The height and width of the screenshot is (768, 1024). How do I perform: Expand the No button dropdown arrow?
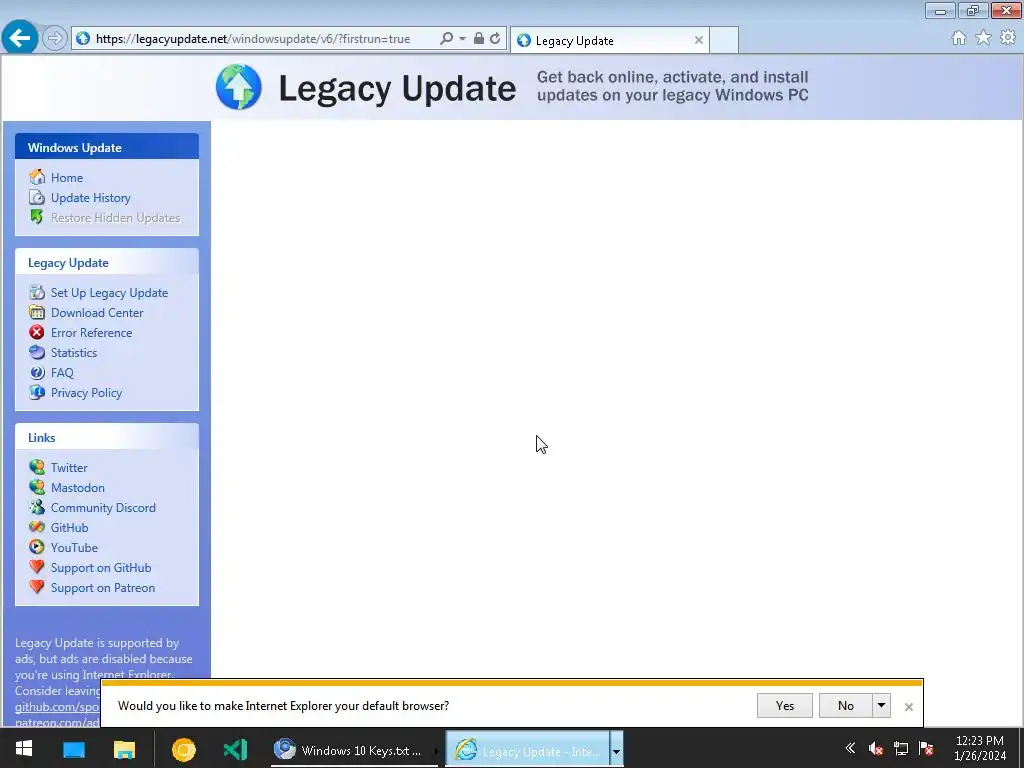point(882,706)
